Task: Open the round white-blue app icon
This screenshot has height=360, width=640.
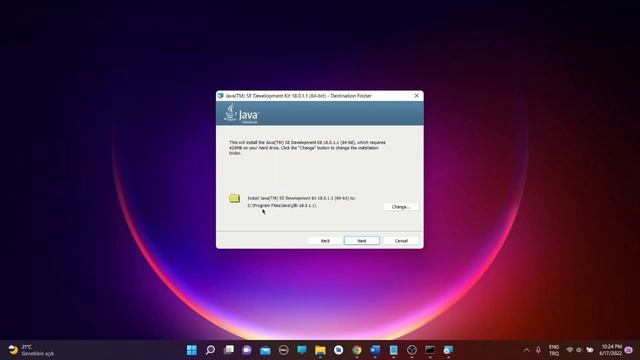Action: click(338, 350)
